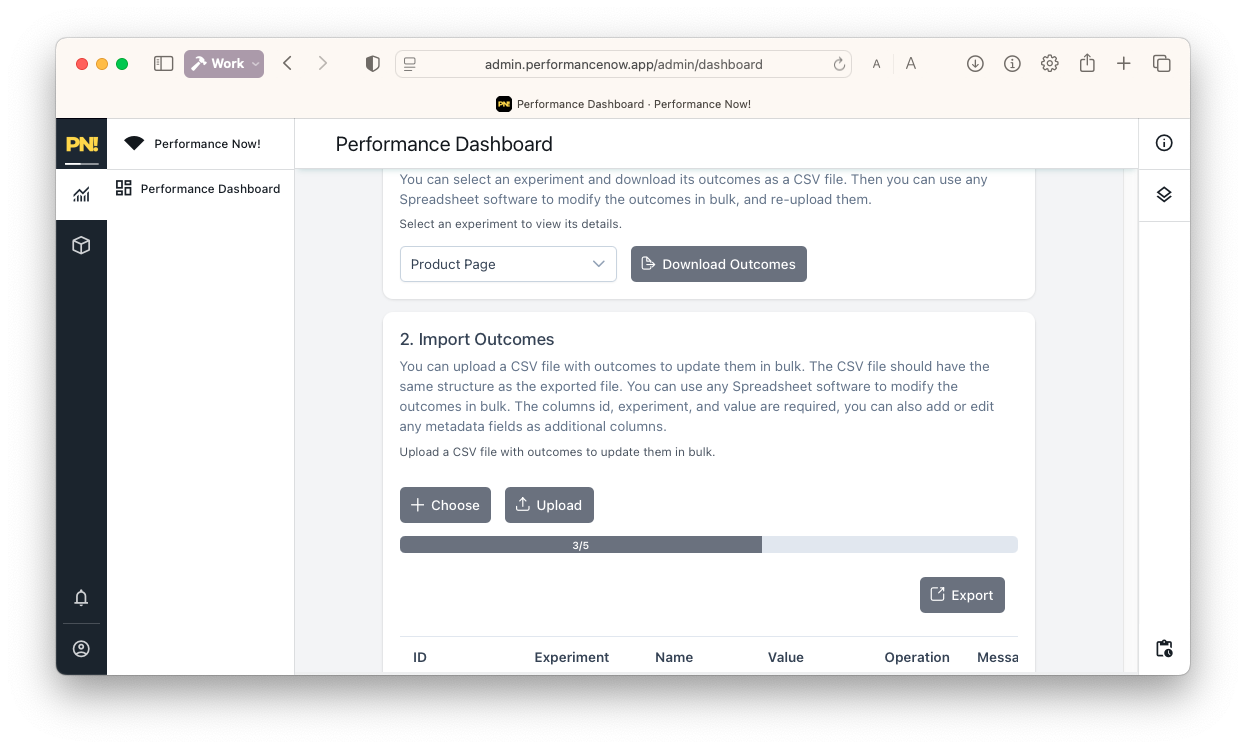Open the user account icon
The height and width of the screenshot is (749, 1246).
82,649
